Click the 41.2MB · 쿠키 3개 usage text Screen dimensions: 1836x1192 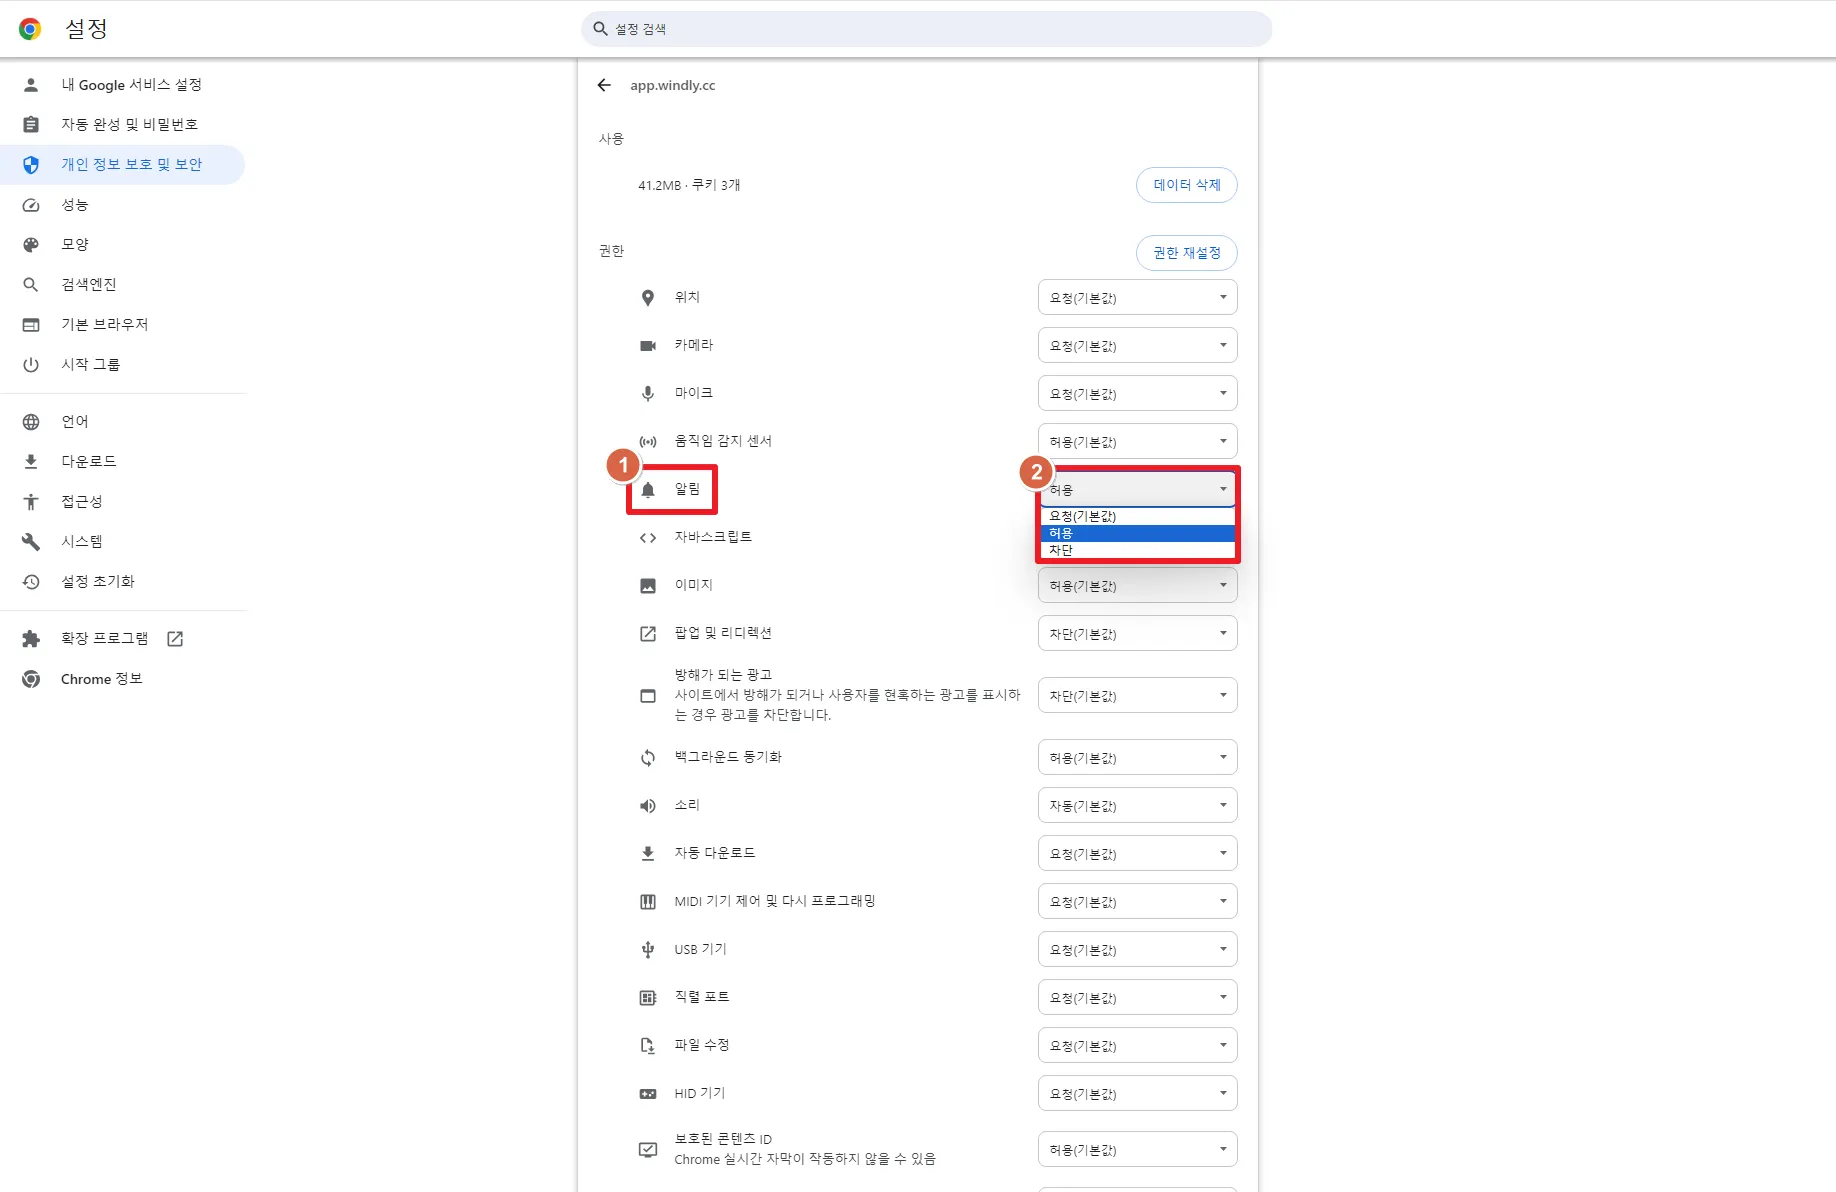(689, 186)
